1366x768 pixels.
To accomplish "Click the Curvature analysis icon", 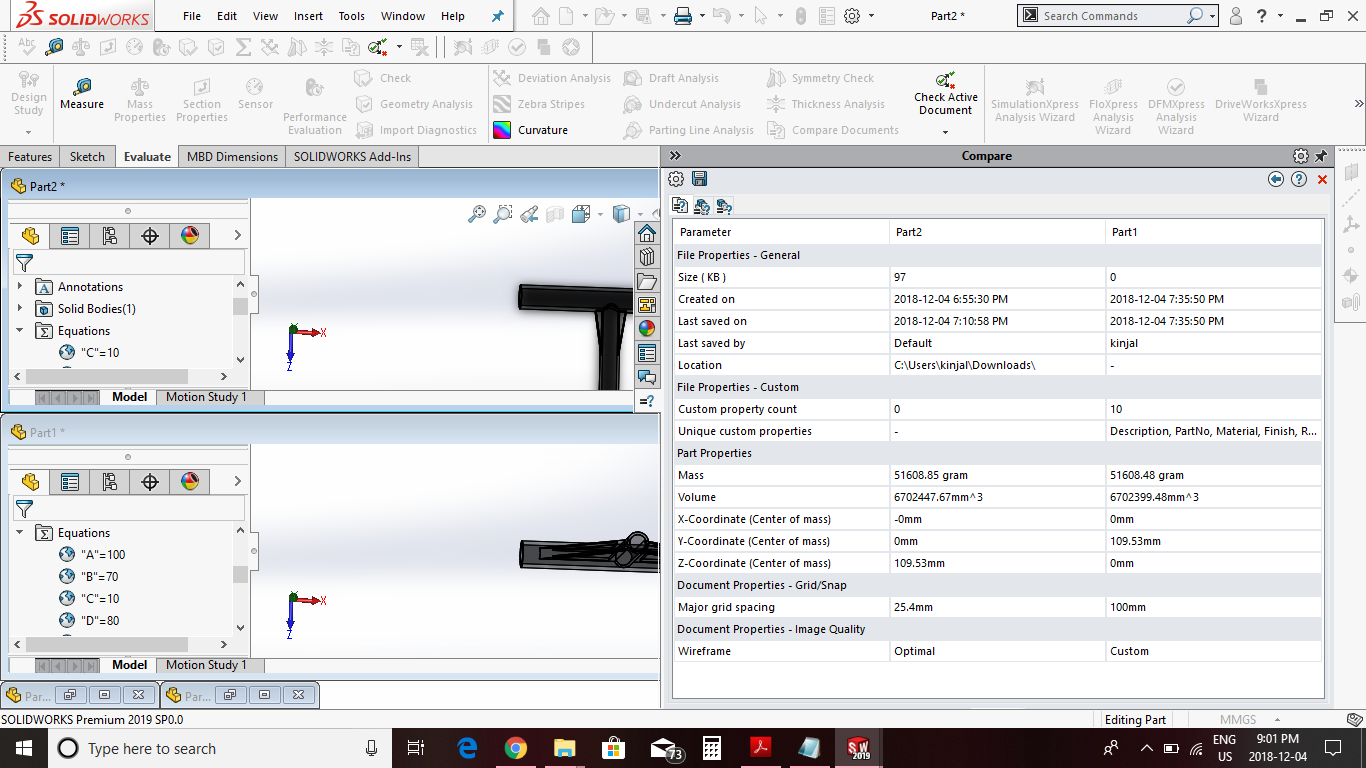I will [502, 130].
